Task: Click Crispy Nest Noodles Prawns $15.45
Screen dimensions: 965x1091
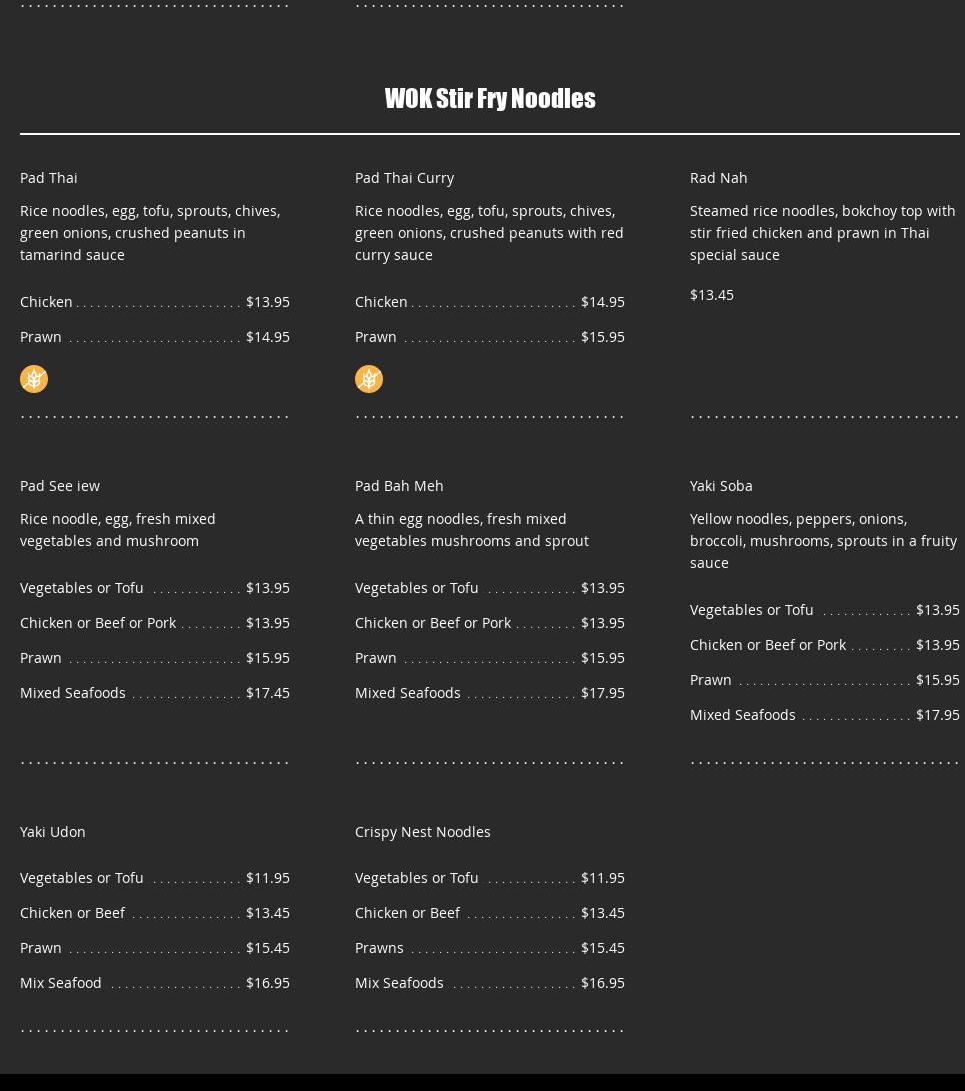Action: 602,948
